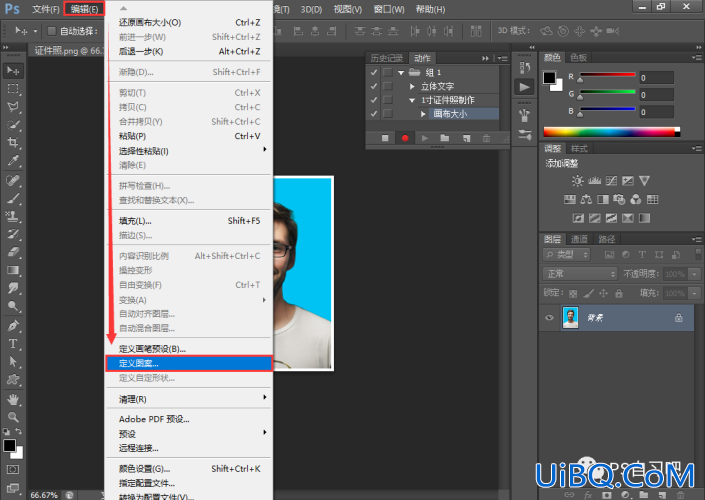This screenshot has height=500, width=705.
Task: Click the Color Balance scales icon
Action: coord(586,199)
